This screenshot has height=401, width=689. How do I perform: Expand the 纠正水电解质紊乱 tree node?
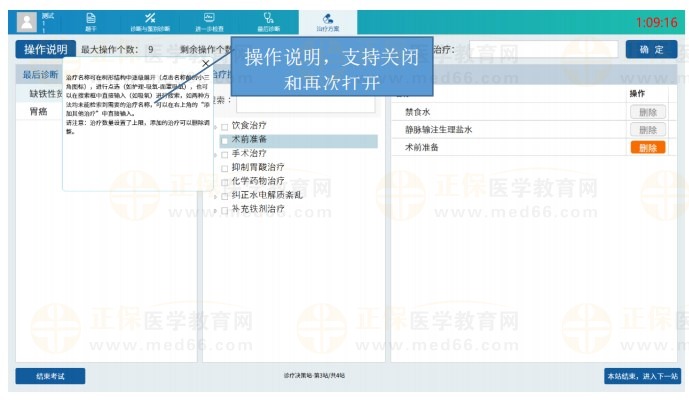(x=215, y=196)
